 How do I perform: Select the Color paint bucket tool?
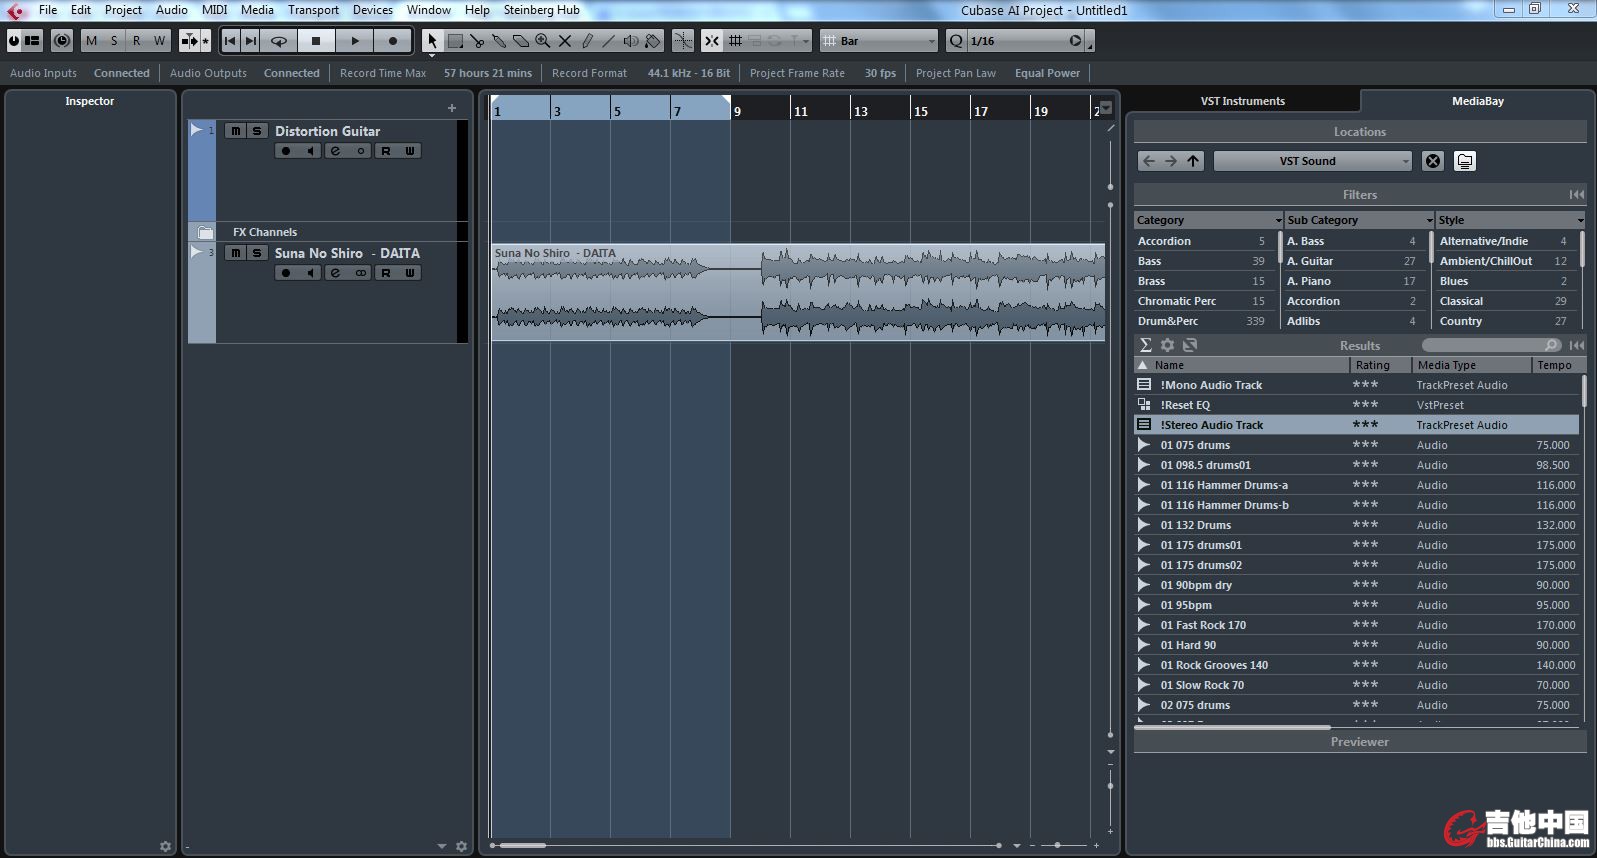[653, 41]
